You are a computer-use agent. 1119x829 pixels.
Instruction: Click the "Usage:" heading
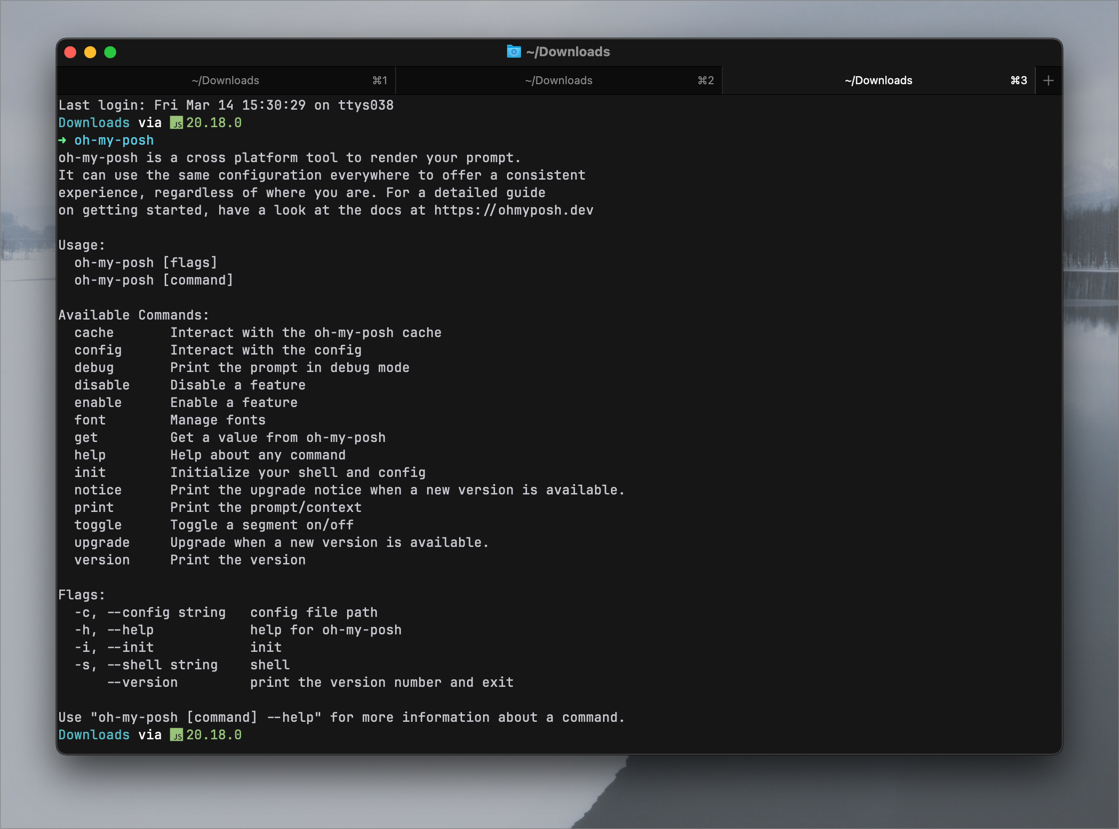point(82,245)
